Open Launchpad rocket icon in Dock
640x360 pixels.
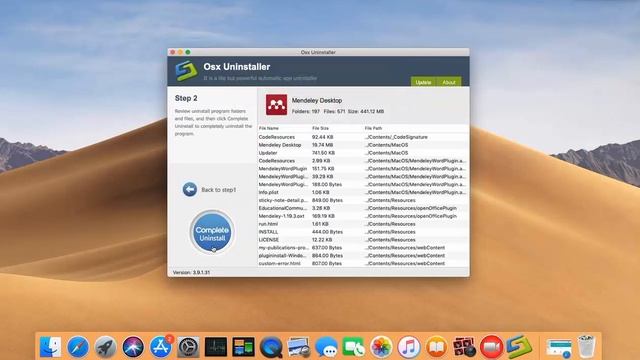[105, 347]
